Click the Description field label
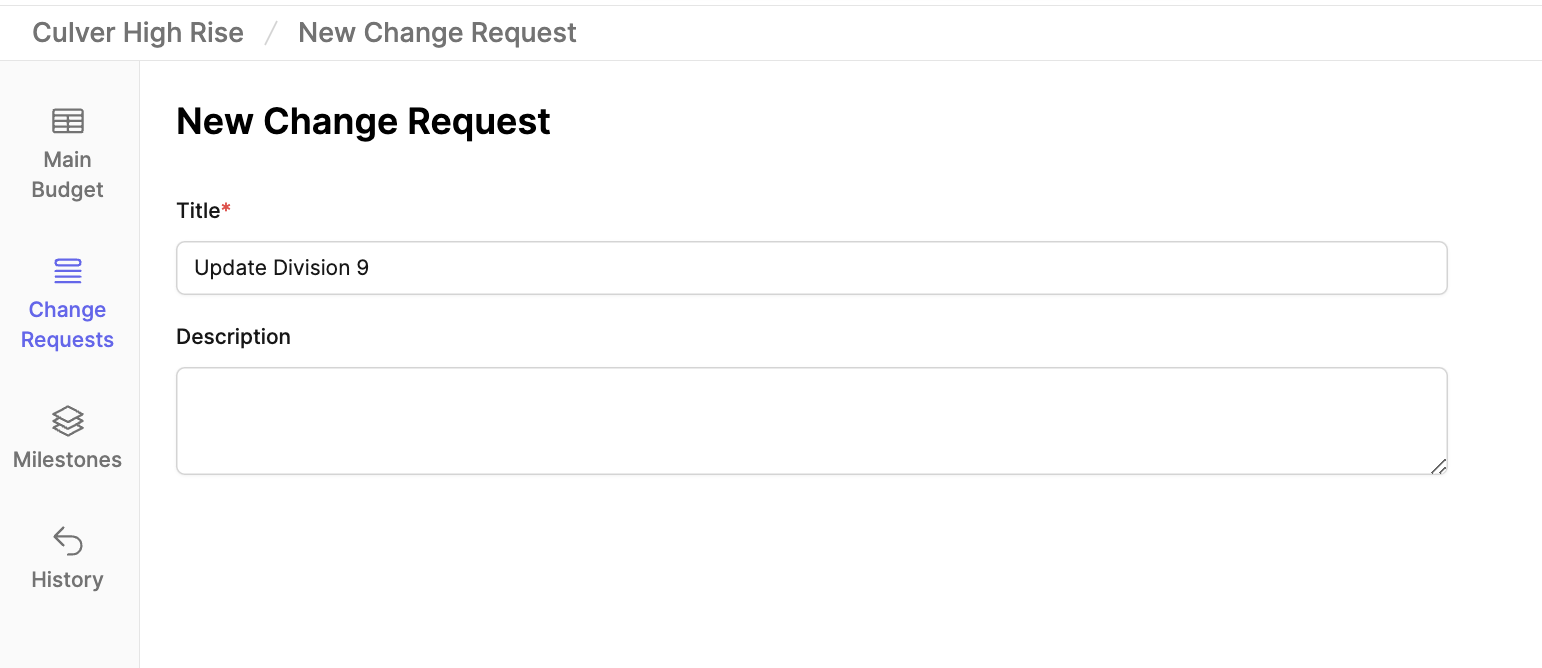Viewport: 1542px width, 668px height. pyautogui.click(x=233, y=337)
